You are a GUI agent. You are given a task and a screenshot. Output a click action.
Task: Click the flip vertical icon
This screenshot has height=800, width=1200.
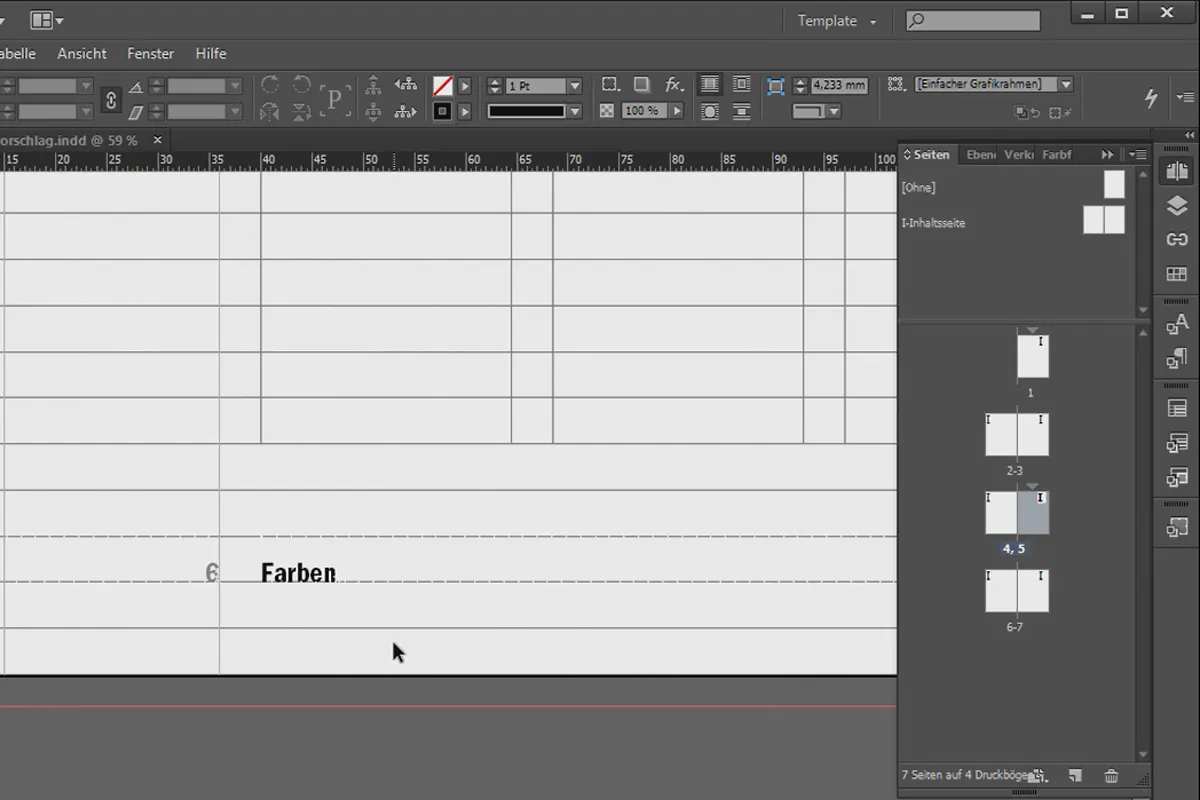click(302, 112)
